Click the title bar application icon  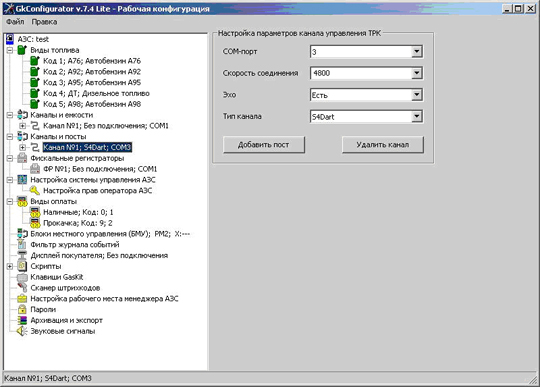[9, 9]
